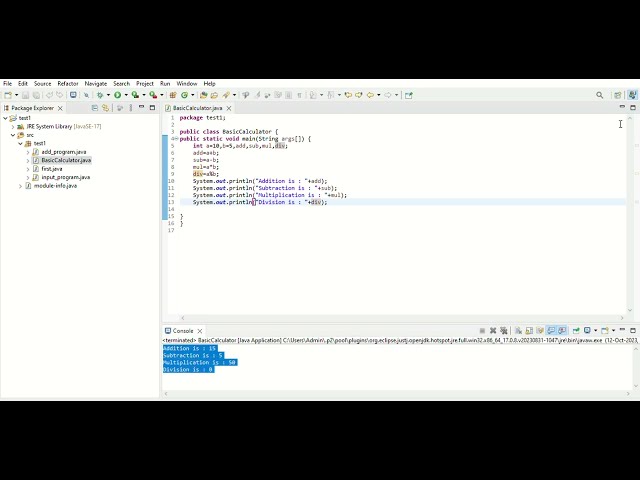
Task: Click Clear Console icon
Action: (x=518, y=331)
